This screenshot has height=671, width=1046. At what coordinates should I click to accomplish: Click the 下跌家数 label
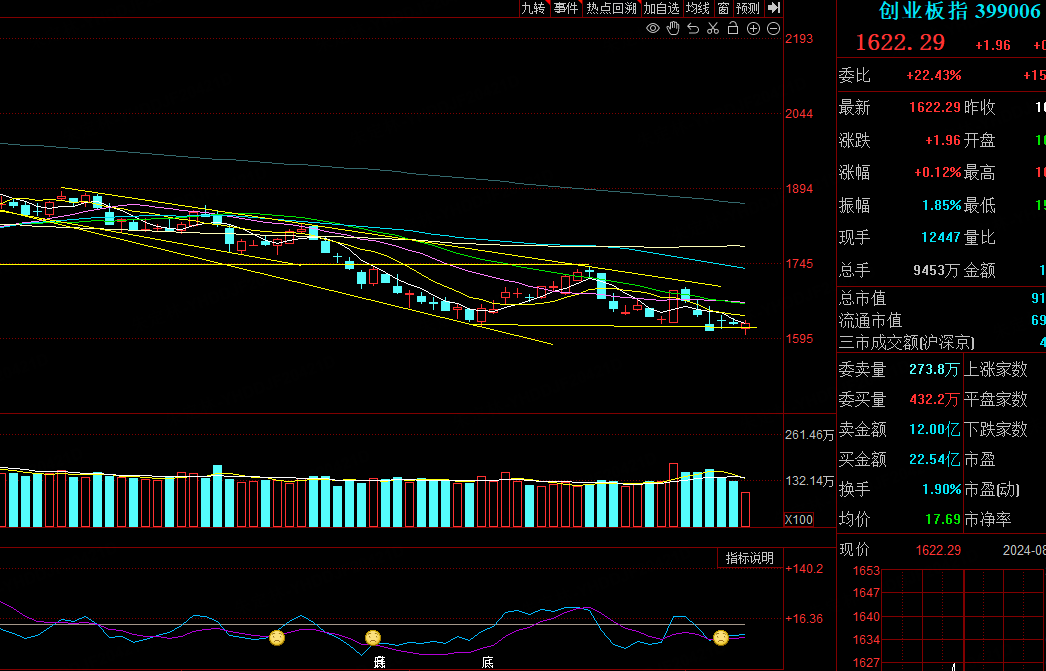click(x=995, y=430)
